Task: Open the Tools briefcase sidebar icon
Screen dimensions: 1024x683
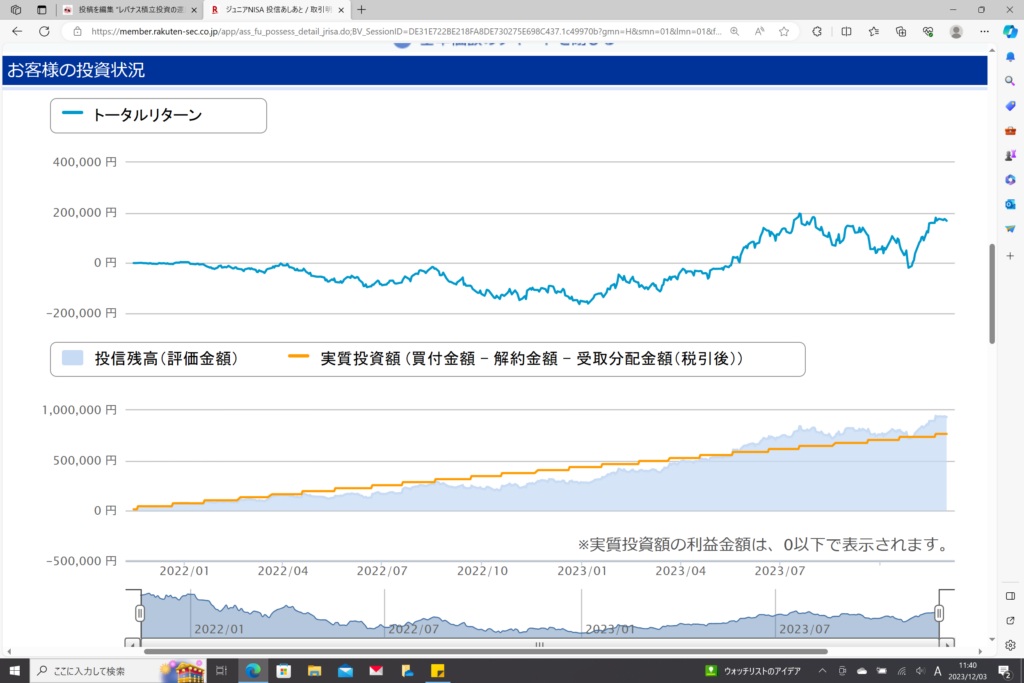Action: pos(1010,130)
